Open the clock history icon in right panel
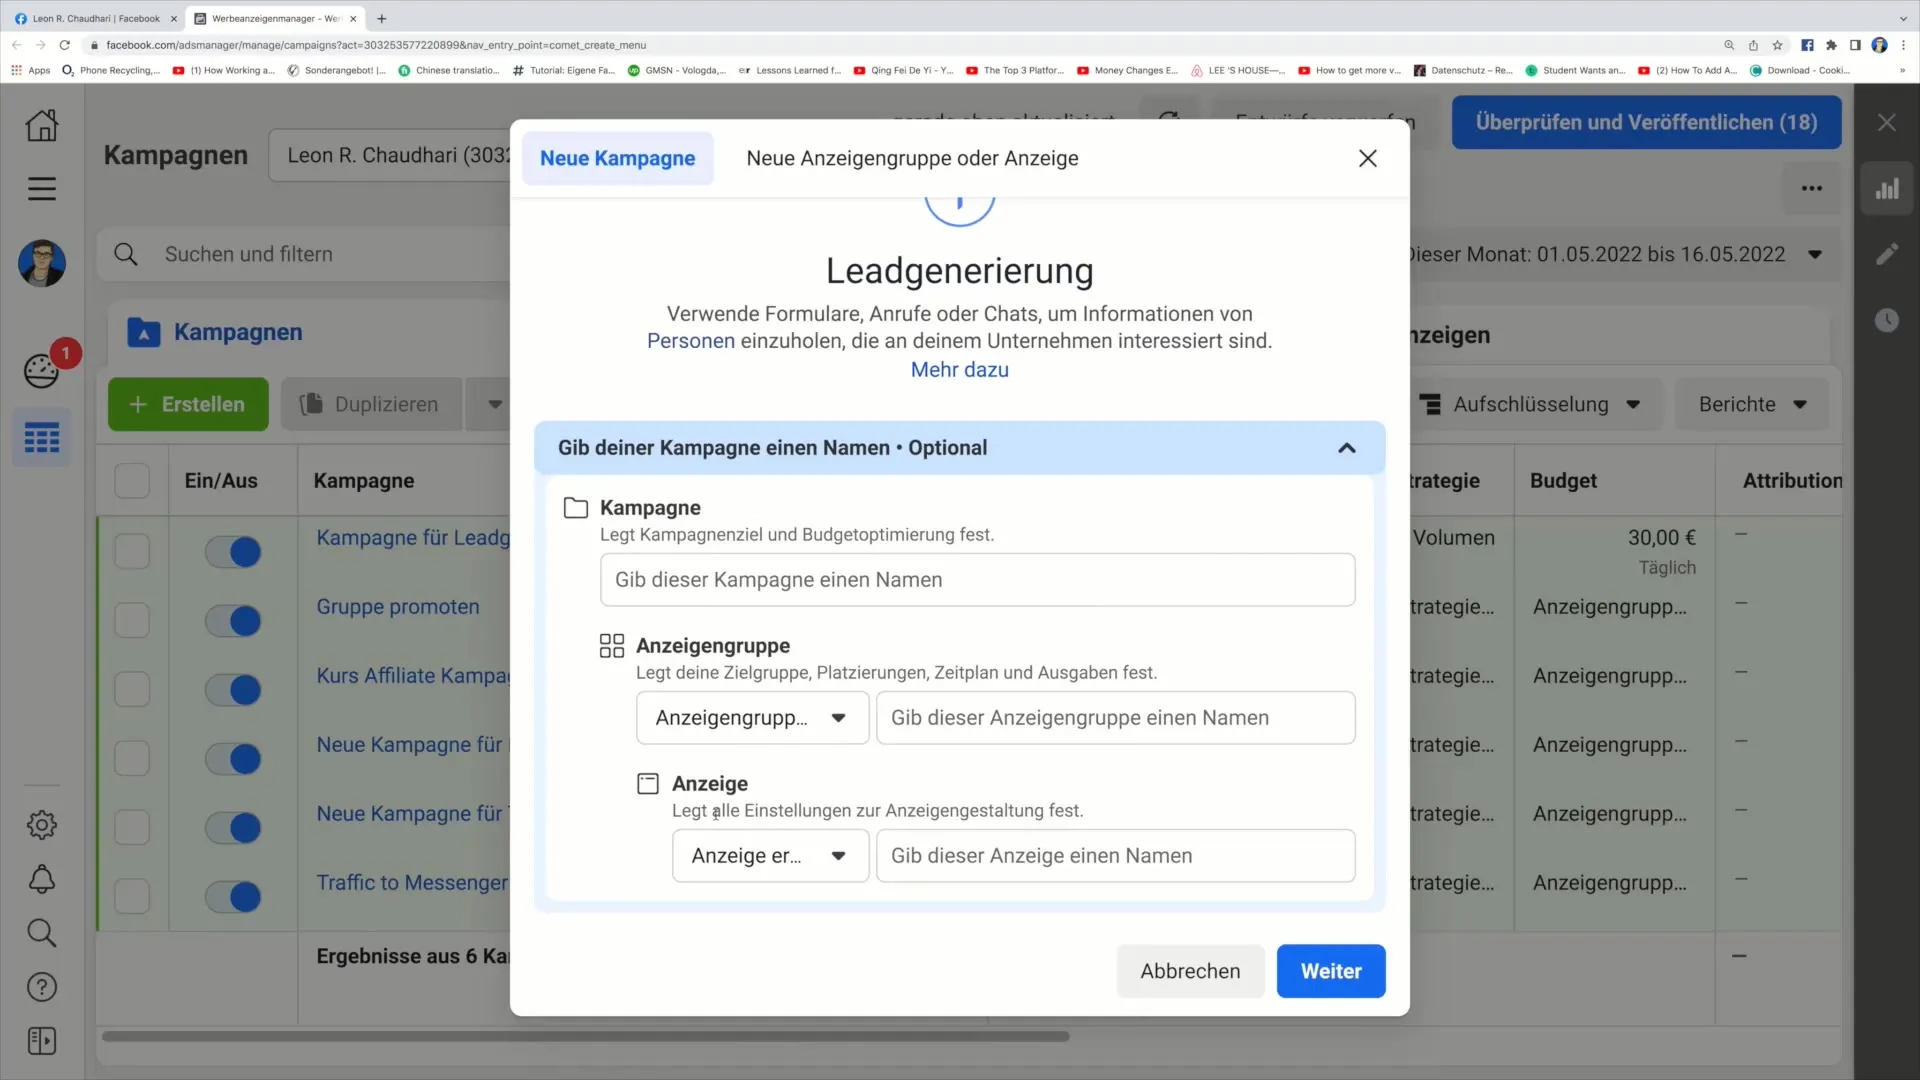The height and width of the screenshot is (1080, 1920). 1887,320
